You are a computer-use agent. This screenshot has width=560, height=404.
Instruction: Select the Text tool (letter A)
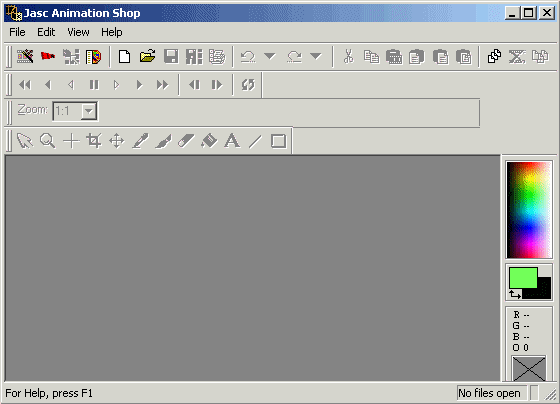pyautogui.click(x=232, y=141)
